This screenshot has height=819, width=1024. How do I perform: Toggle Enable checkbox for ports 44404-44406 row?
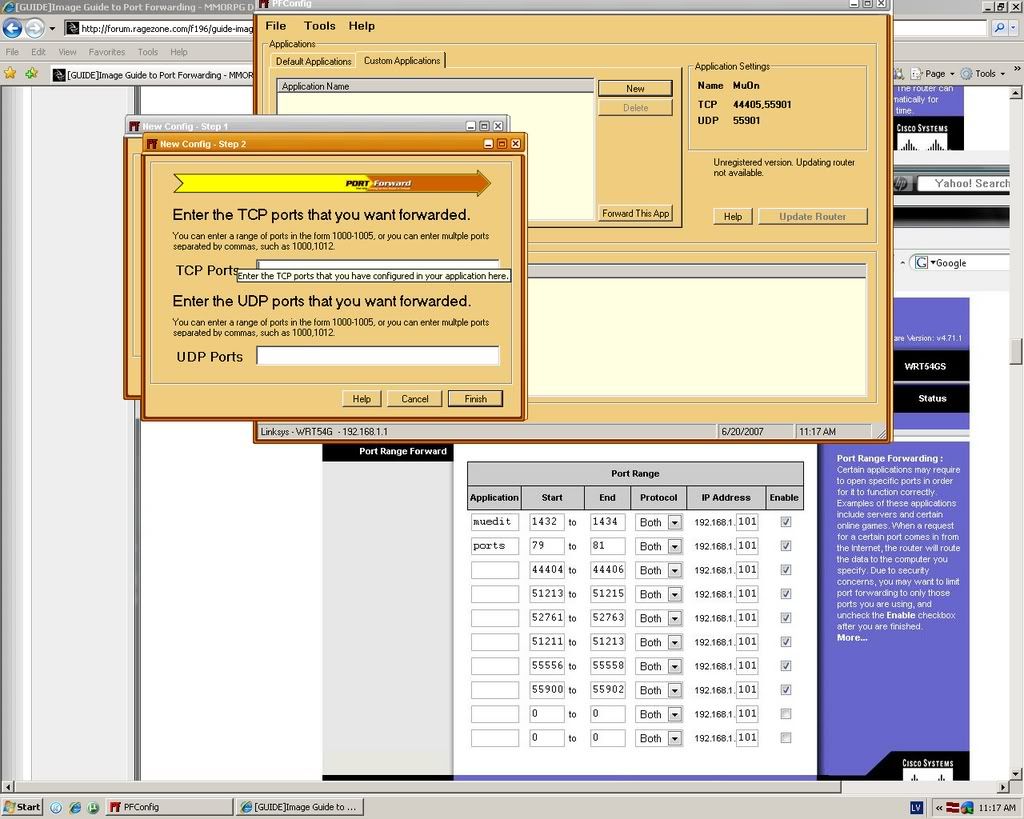pyautogui.click(x=785, y=570)
